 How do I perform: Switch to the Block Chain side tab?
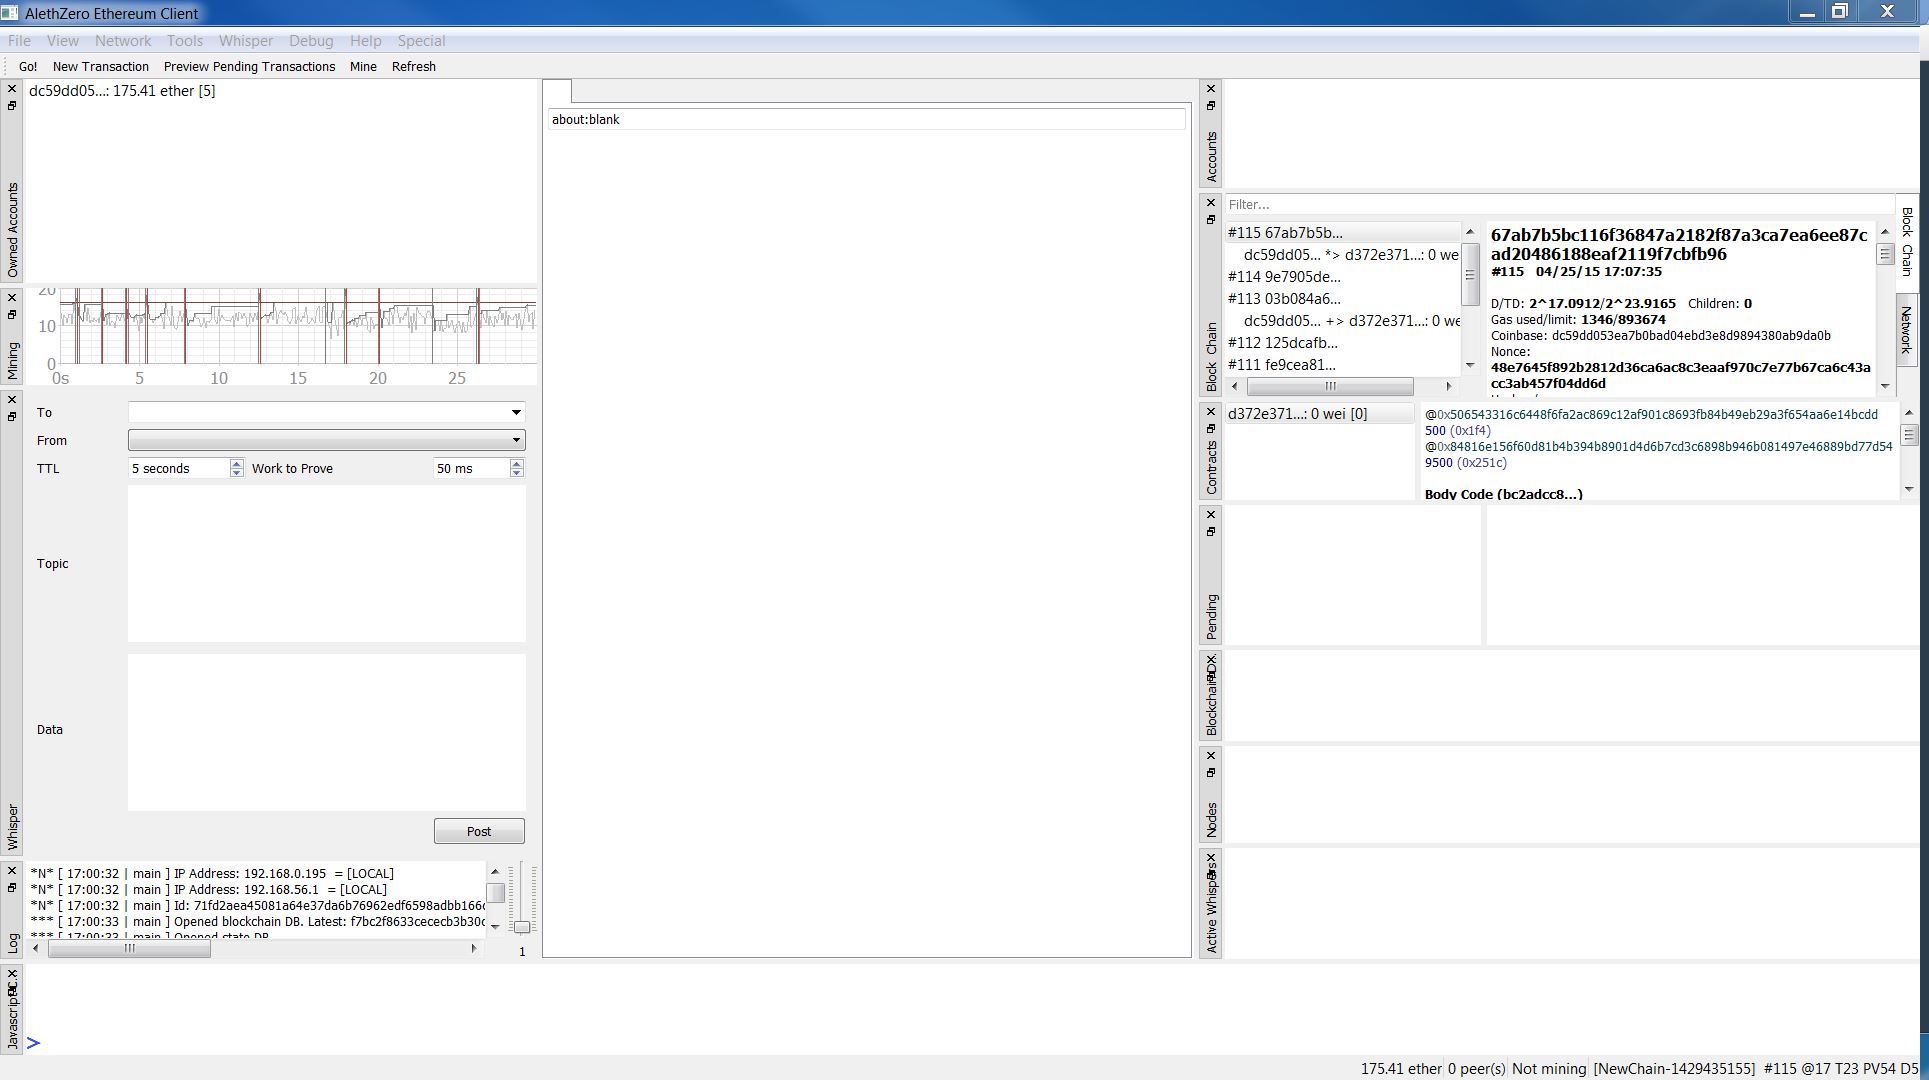click(x=1906, y=241)
